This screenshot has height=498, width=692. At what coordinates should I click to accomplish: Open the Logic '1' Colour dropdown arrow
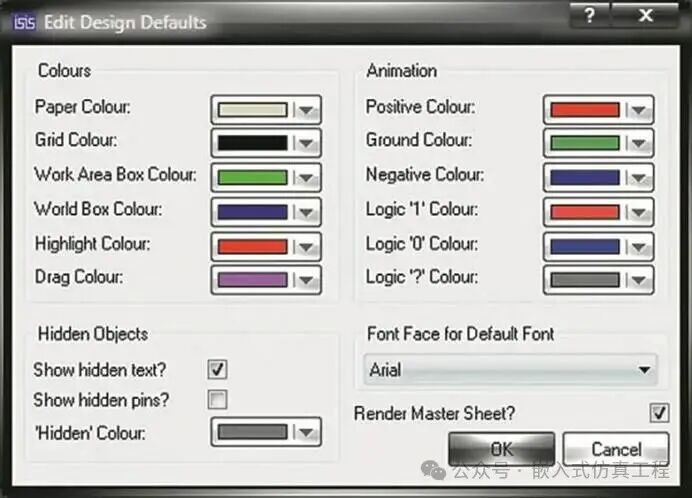pyautogui.click(x=639, y=212)
